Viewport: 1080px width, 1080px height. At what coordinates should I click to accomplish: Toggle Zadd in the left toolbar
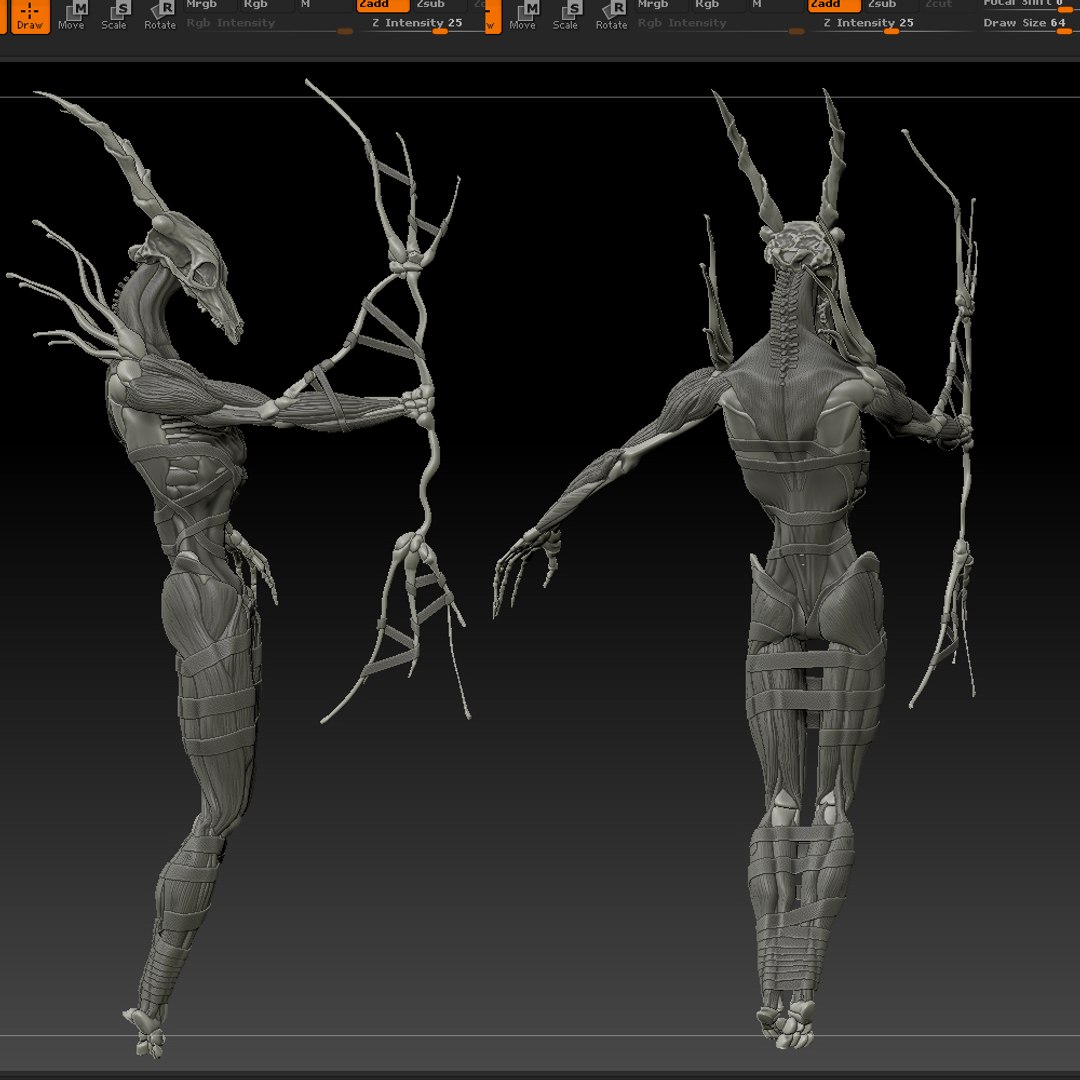[382, 6]
